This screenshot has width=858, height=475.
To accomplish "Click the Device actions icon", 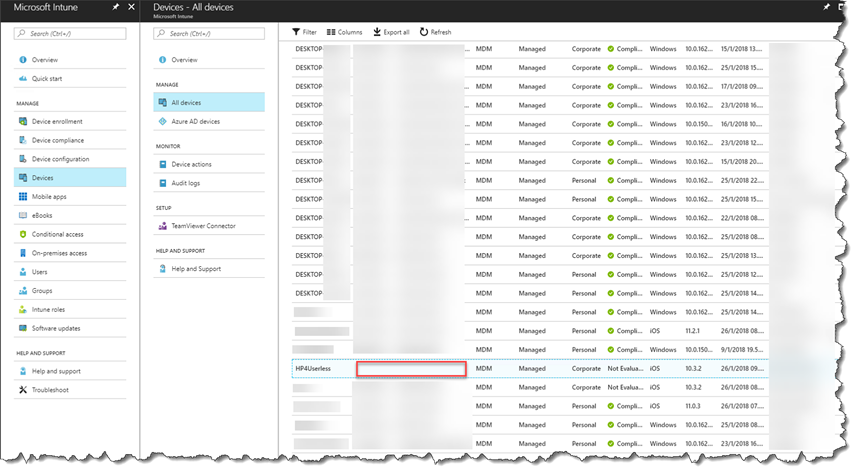I will [x=163, y=164].
